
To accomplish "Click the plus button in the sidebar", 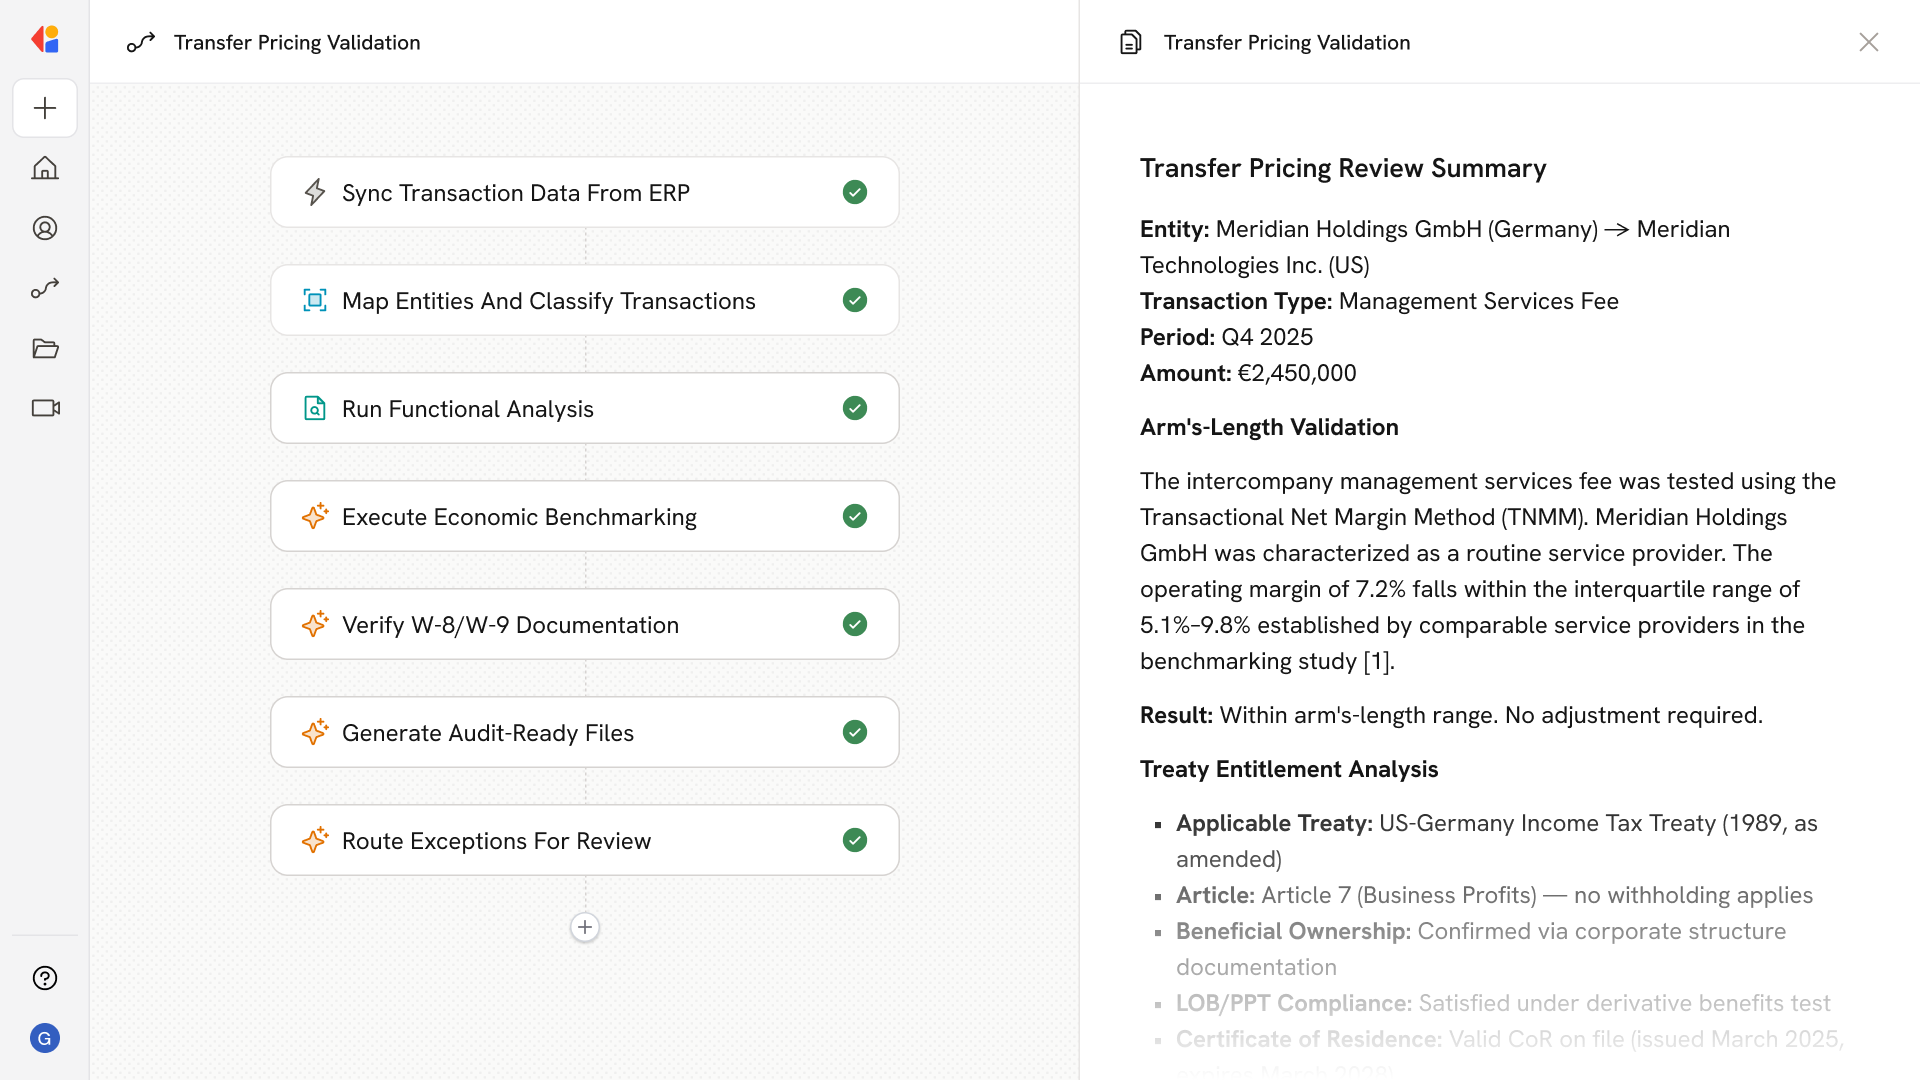I will click(45, 108).
